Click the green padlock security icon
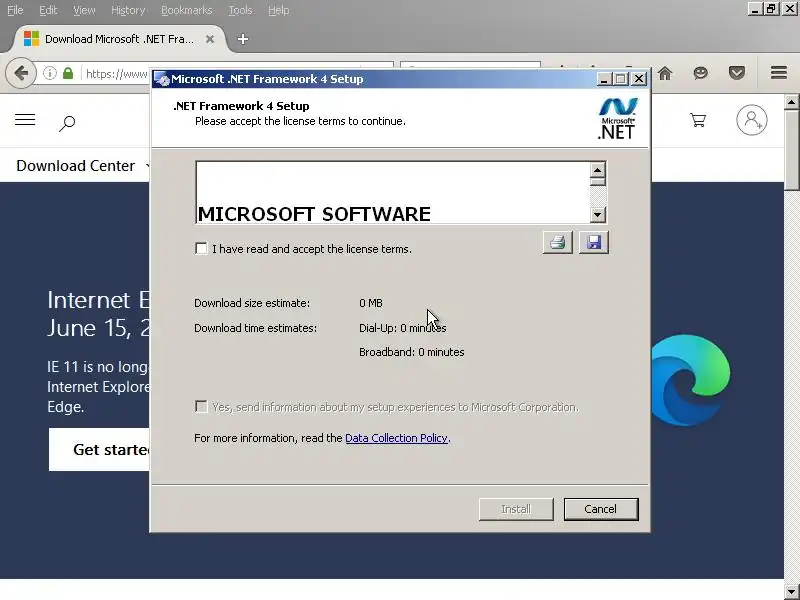 coord(68,73)
